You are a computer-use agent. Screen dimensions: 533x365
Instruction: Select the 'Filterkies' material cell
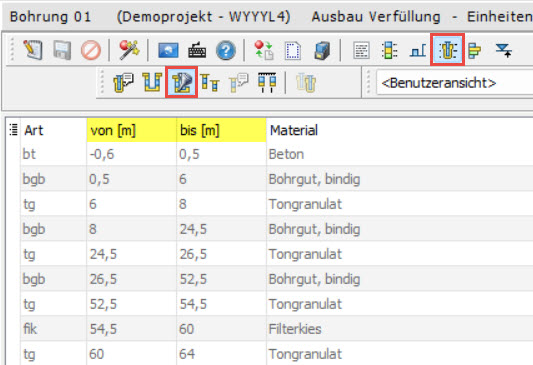(400, 329)
